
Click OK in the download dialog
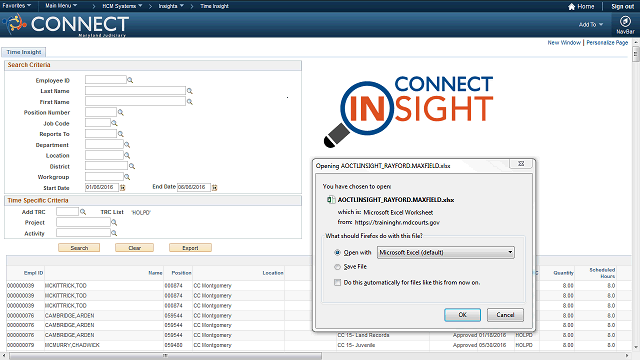pos(462,315)
